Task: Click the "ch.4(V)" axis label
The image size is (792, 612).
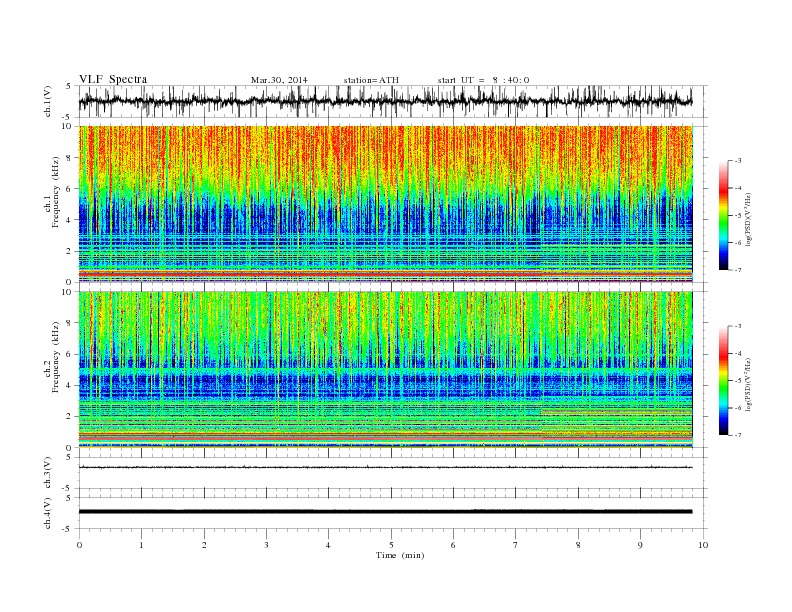Action: (x=48, y=513)
